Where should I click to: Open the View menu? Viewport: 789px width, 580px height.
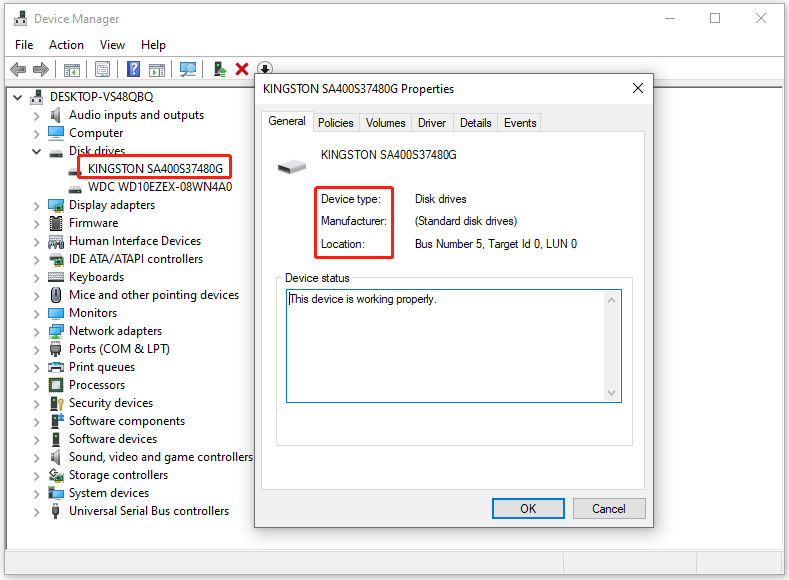[112, 45]
